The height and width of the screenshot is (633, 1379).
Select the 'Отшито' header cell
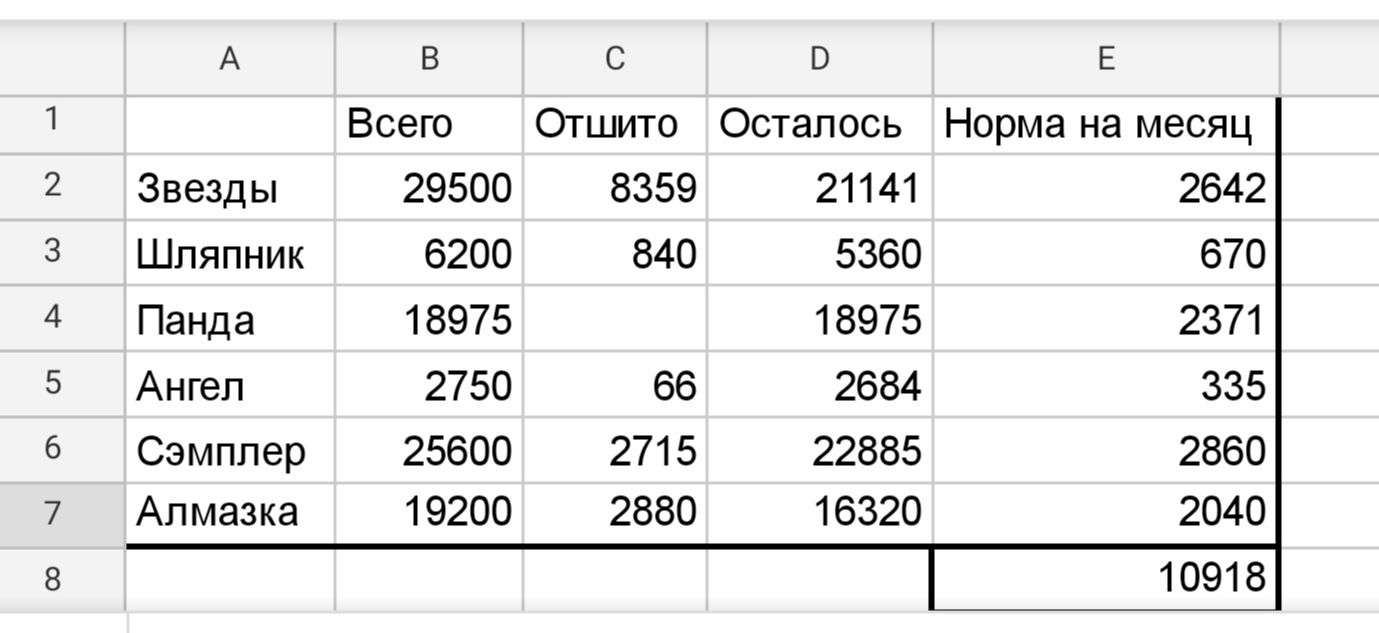coord(614,125)
